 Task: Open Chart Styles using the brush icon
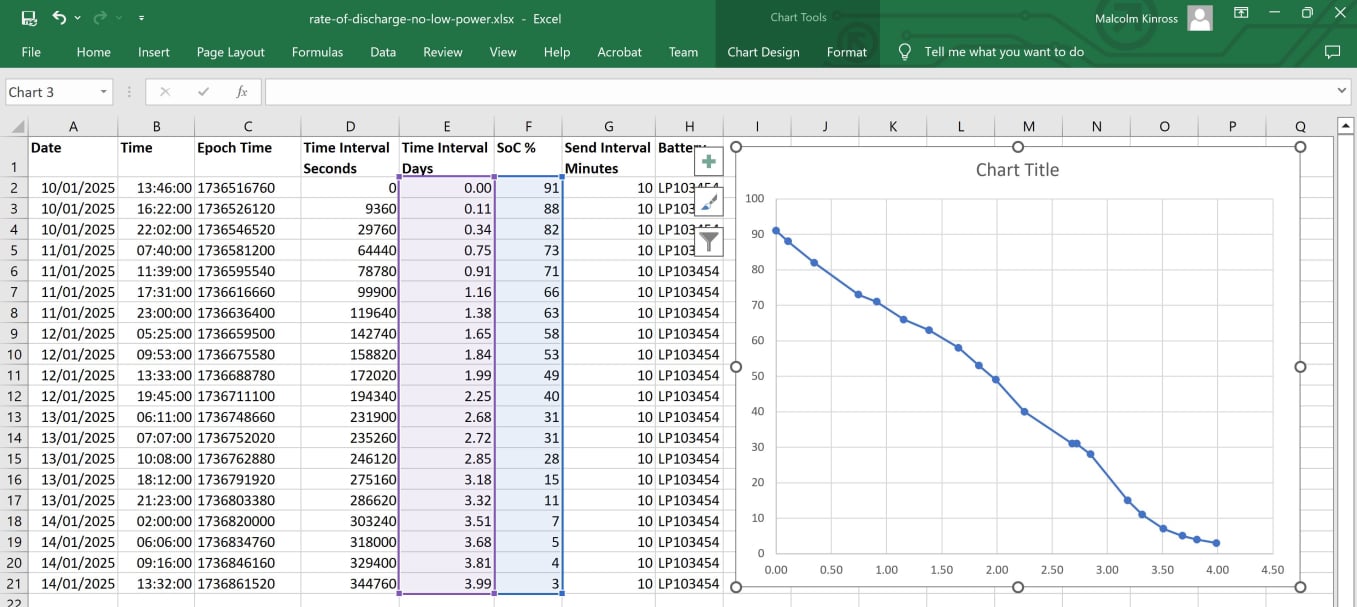pos(707,201)
